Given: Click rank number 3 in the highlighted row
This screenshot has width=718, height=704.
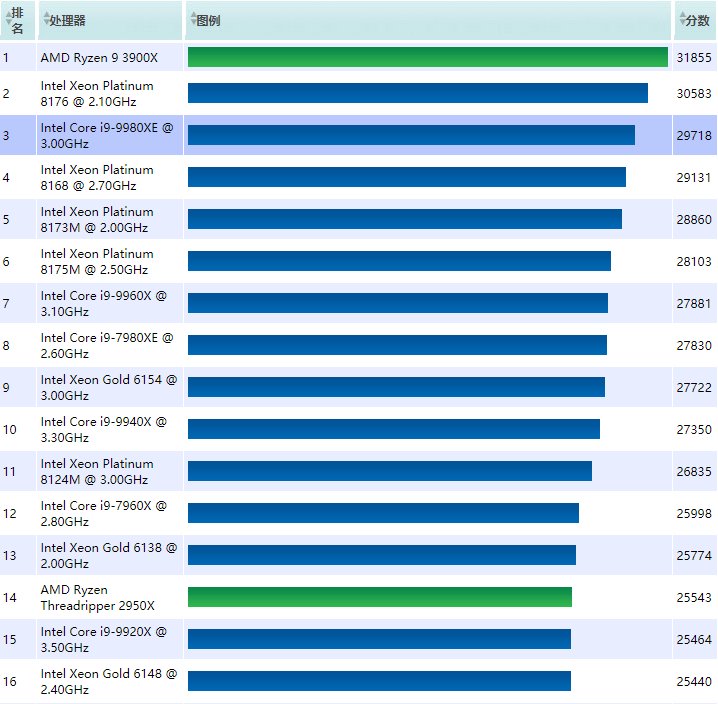Looking at the screenshot, I should point(6,136).
